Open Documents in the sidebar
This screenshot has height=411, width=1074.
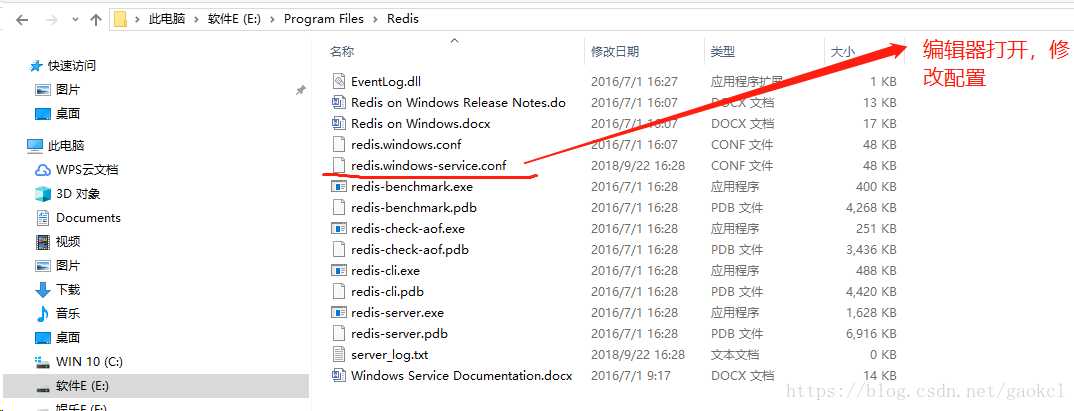(88, 218)
